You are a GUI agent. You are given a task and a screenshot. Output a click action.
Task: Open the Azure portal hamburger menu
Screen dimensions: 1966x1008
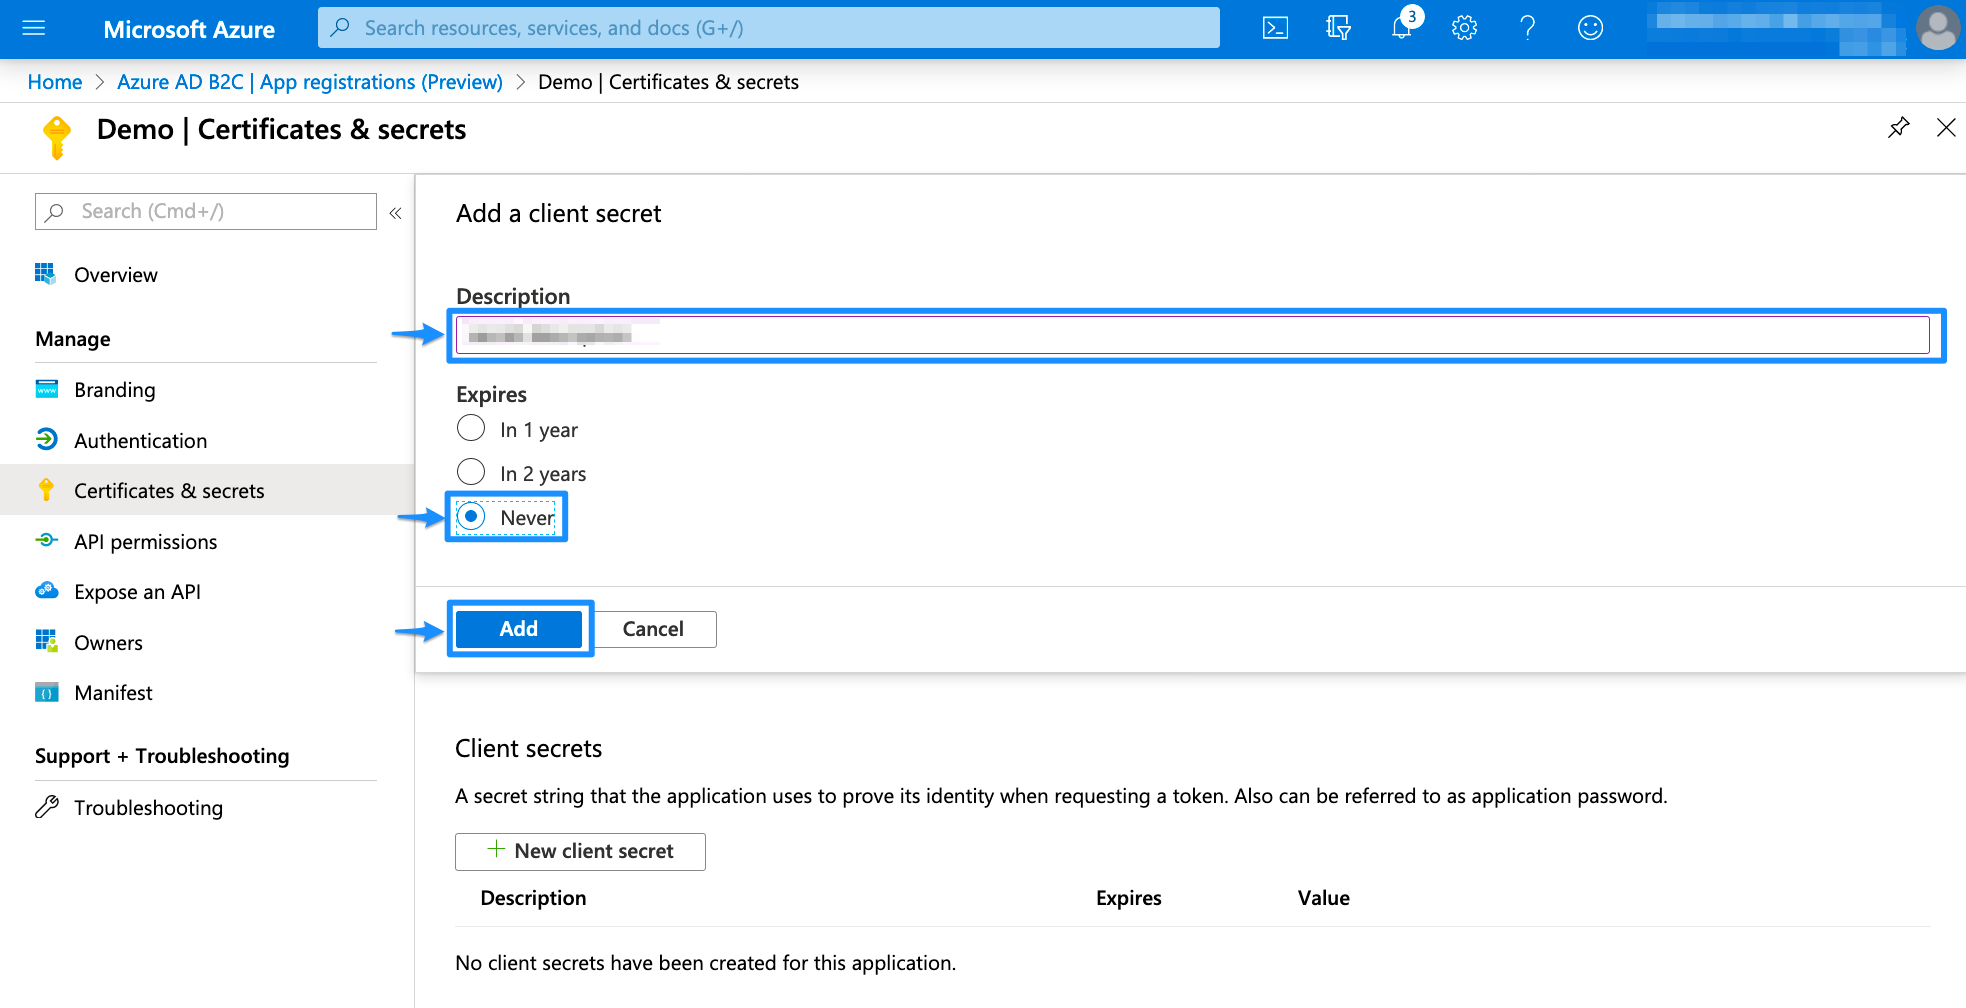click(33, 27)
